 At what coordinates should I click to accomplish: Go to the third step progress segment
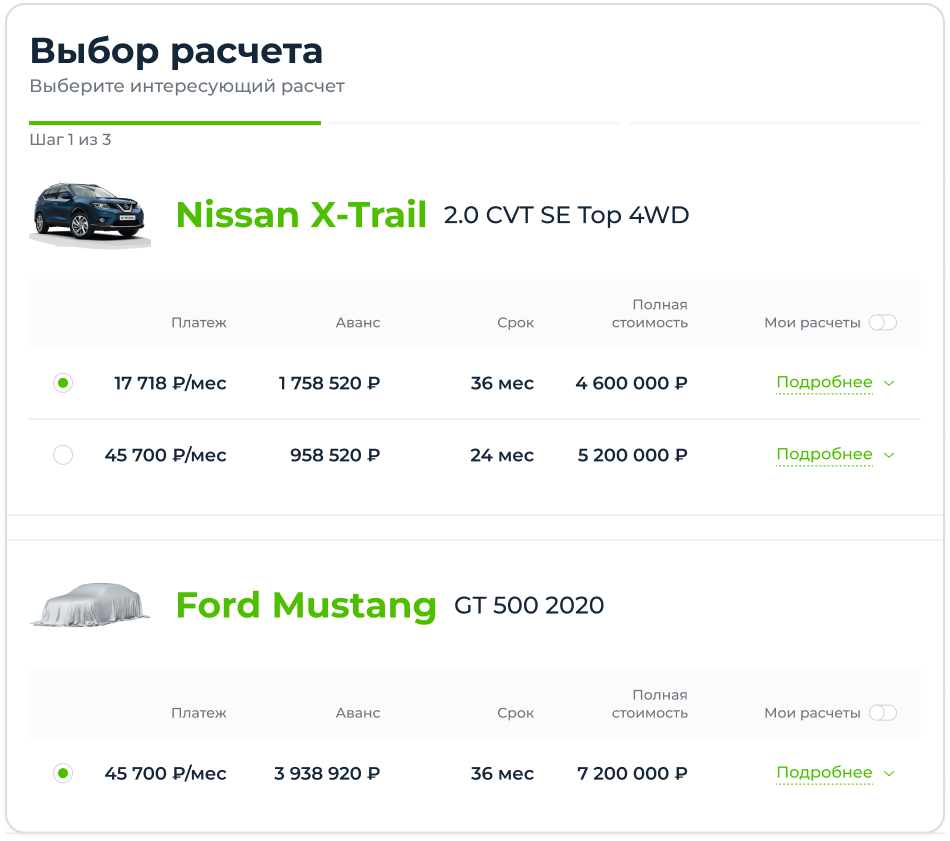774,123
